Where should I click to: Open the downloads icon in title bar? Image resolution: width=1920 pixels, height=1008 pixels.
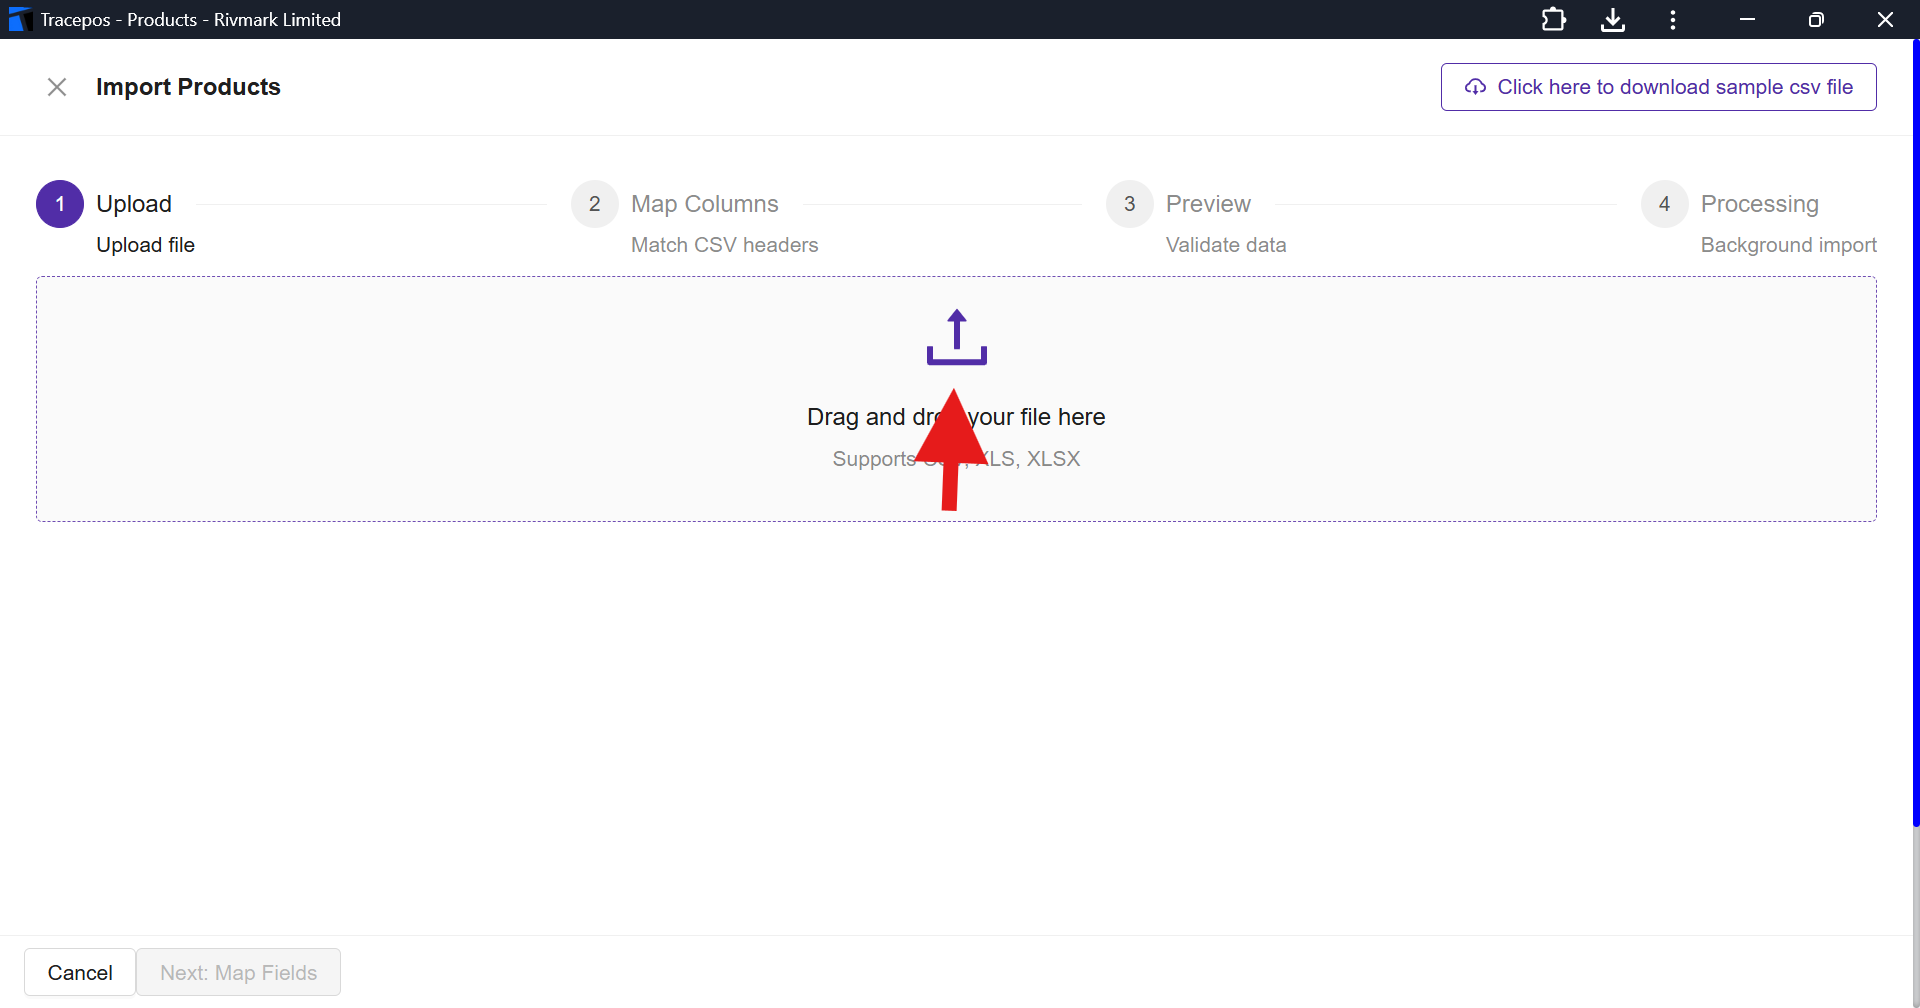pos(1613,19)
